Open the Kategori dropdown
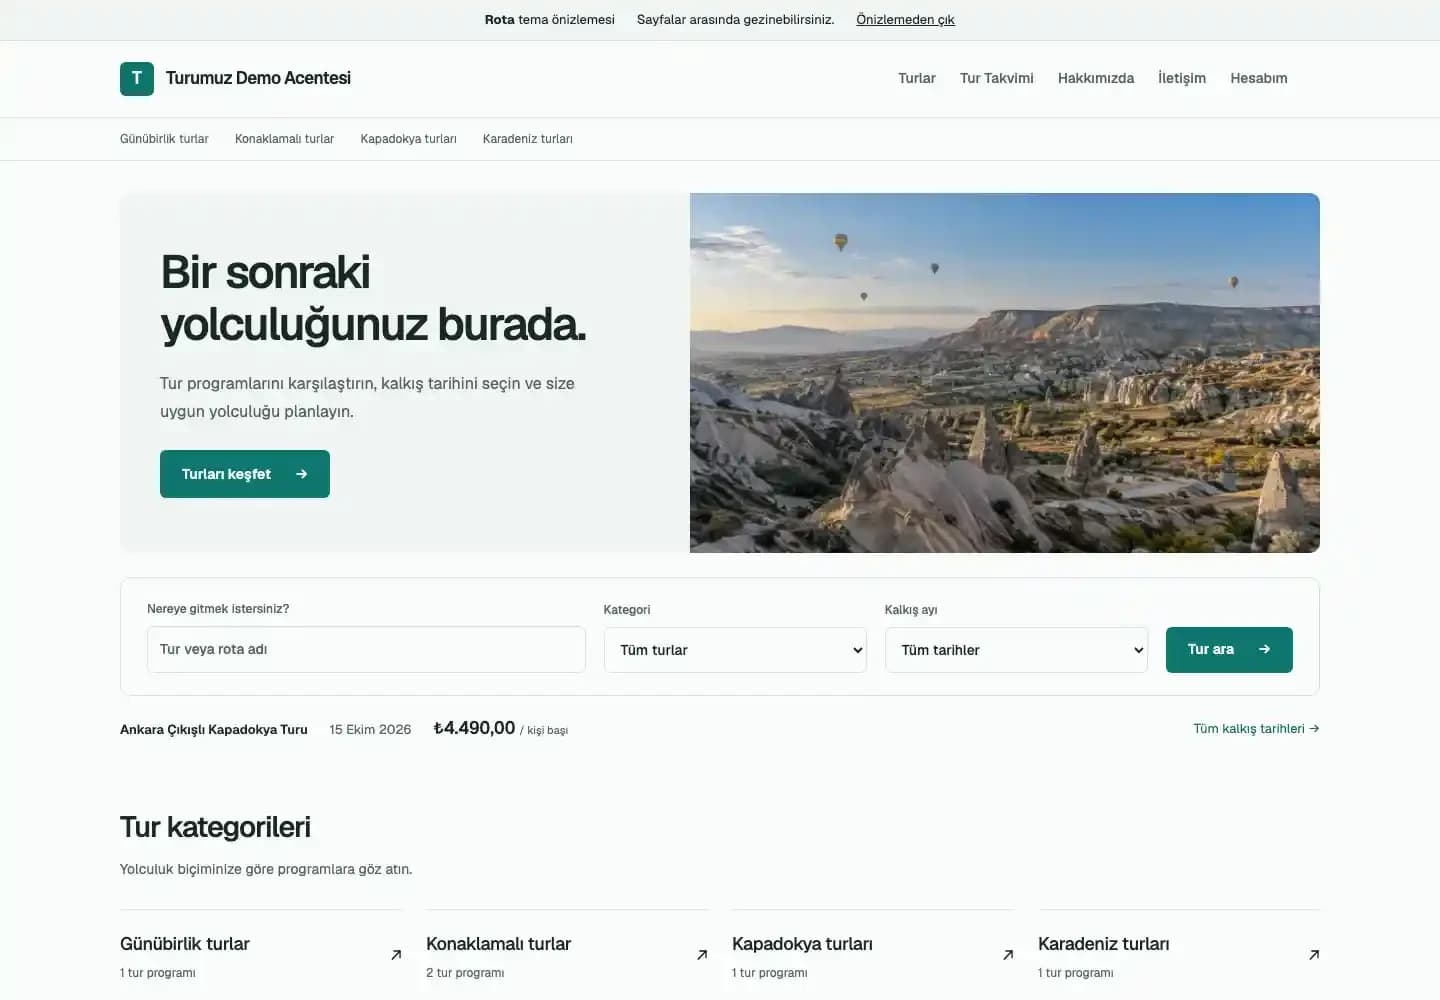 [735, 650]
